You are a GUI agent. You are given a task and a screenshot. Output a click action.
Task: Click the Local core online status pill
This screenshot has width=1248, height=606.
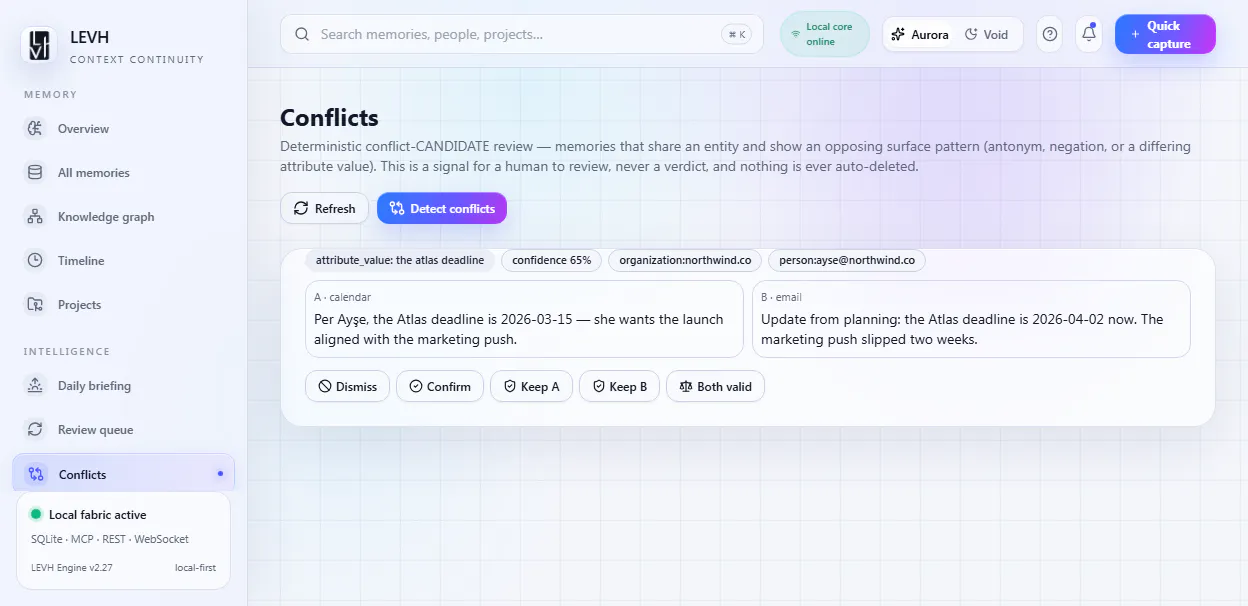(825, 34)
